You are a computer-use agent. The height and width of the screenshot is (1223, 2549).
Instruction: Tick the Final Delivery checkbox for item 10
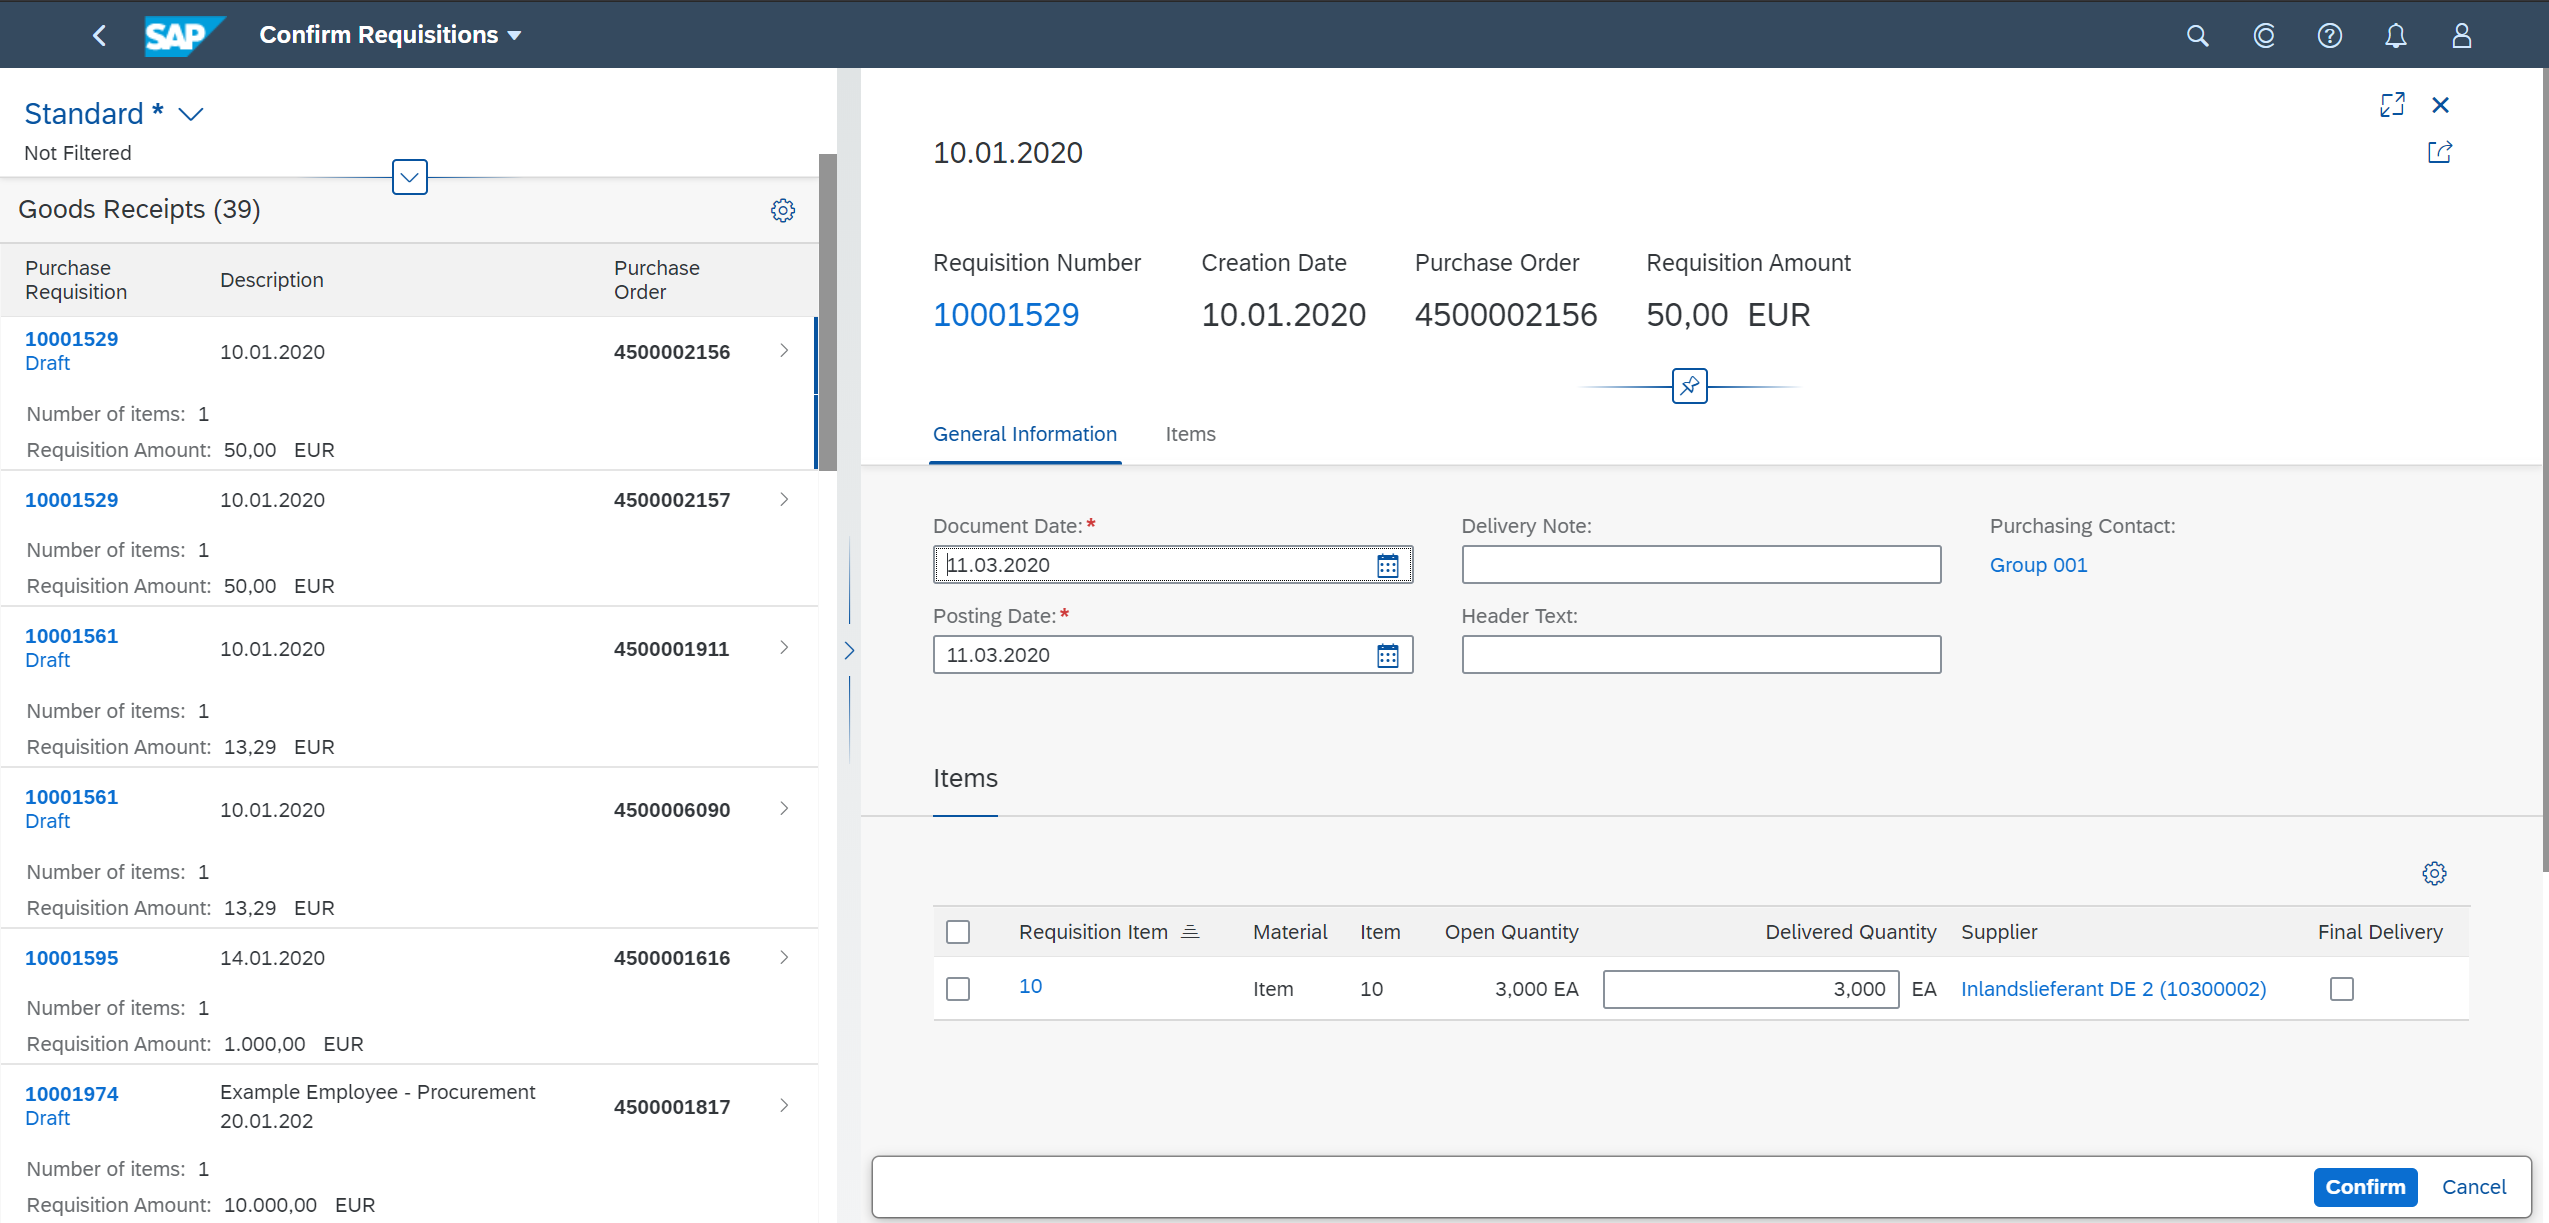tap(2341, 989)
